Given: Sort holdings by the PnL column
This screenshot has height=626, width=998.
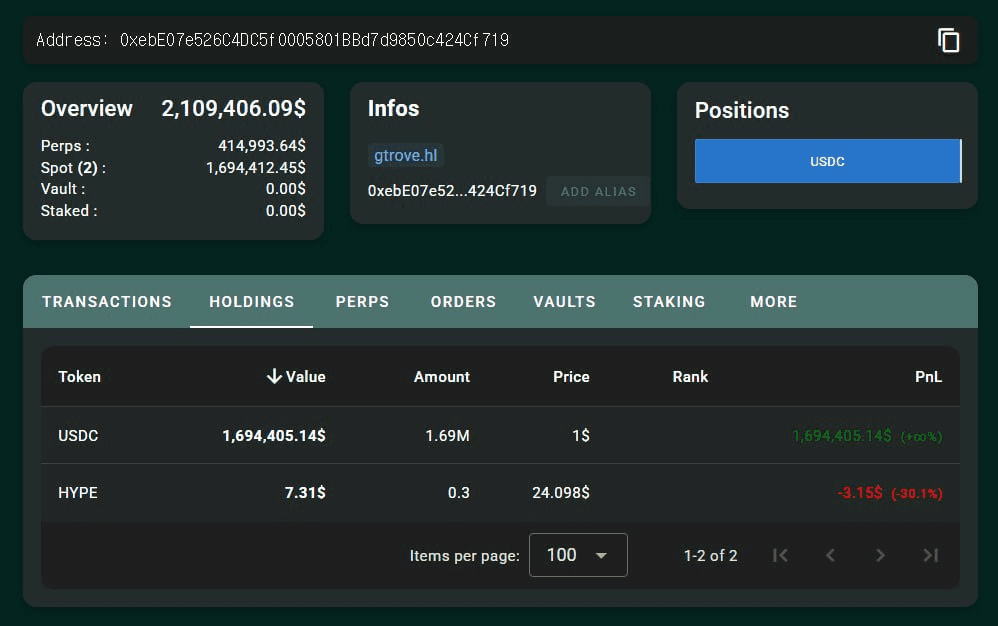Looking at the screenshot, I should (x=927, y=377).
